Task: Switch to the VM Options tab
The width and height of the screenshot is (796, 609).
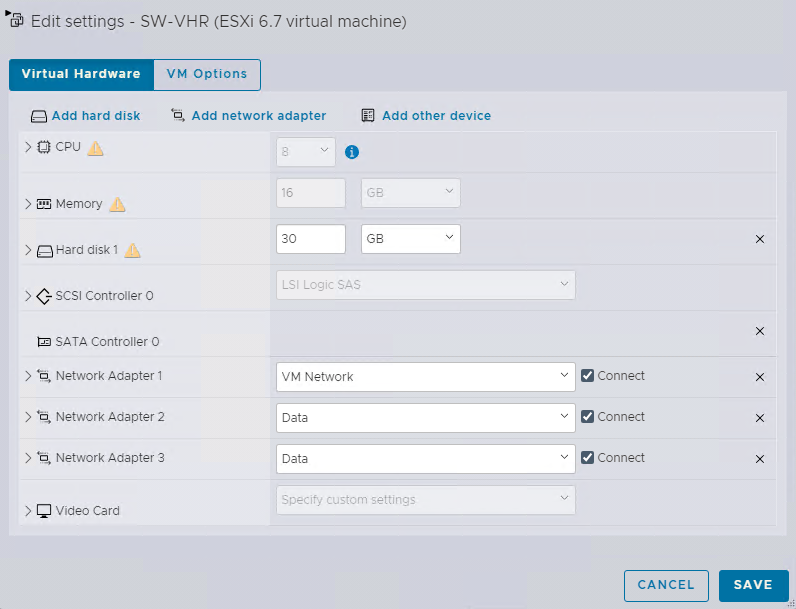Action: tap(207, 75)
